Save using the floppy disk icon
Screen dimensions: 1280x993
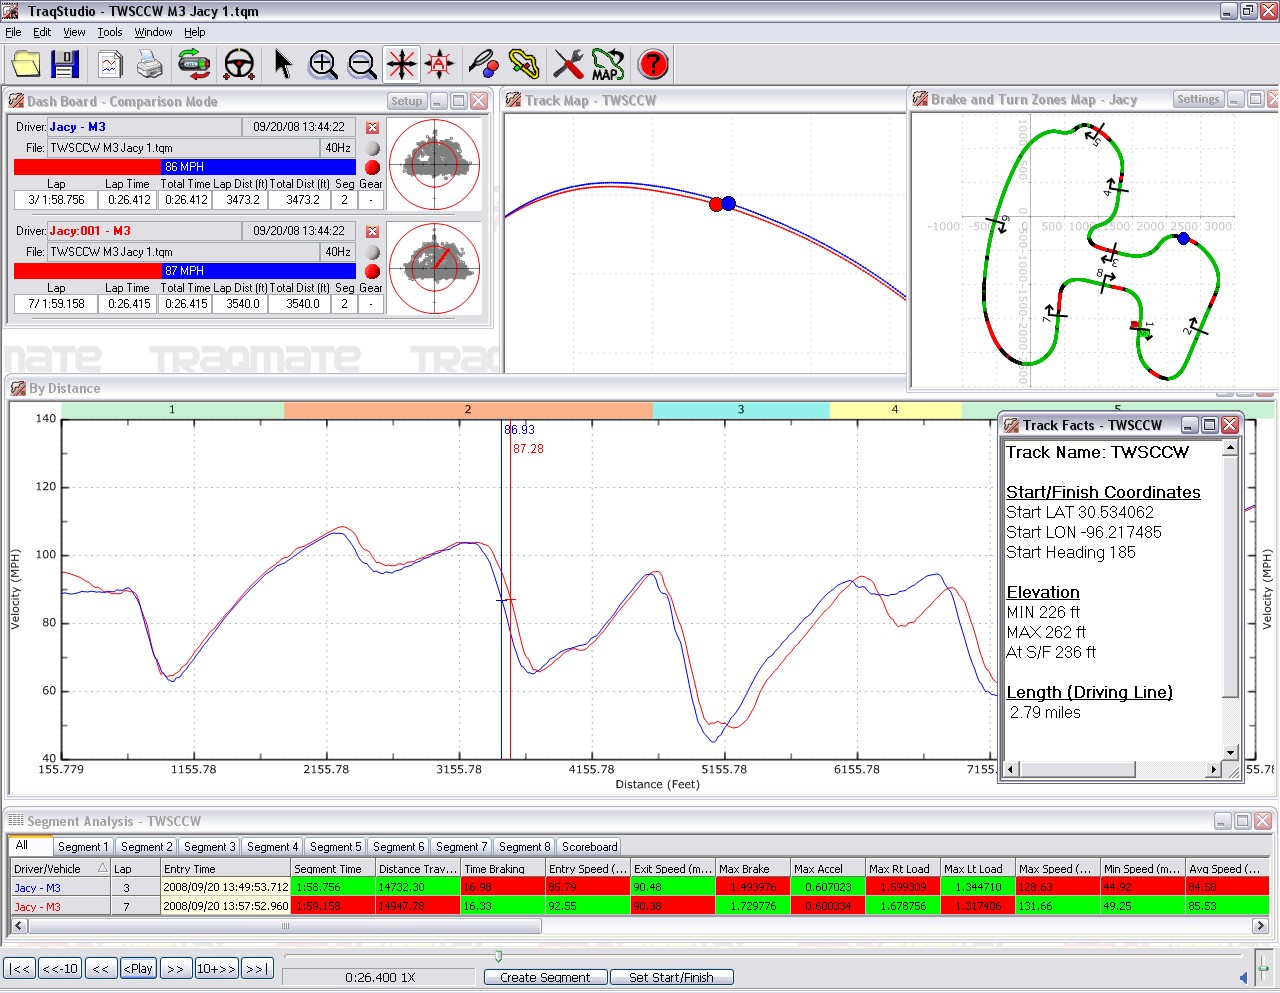click(65, 65)
